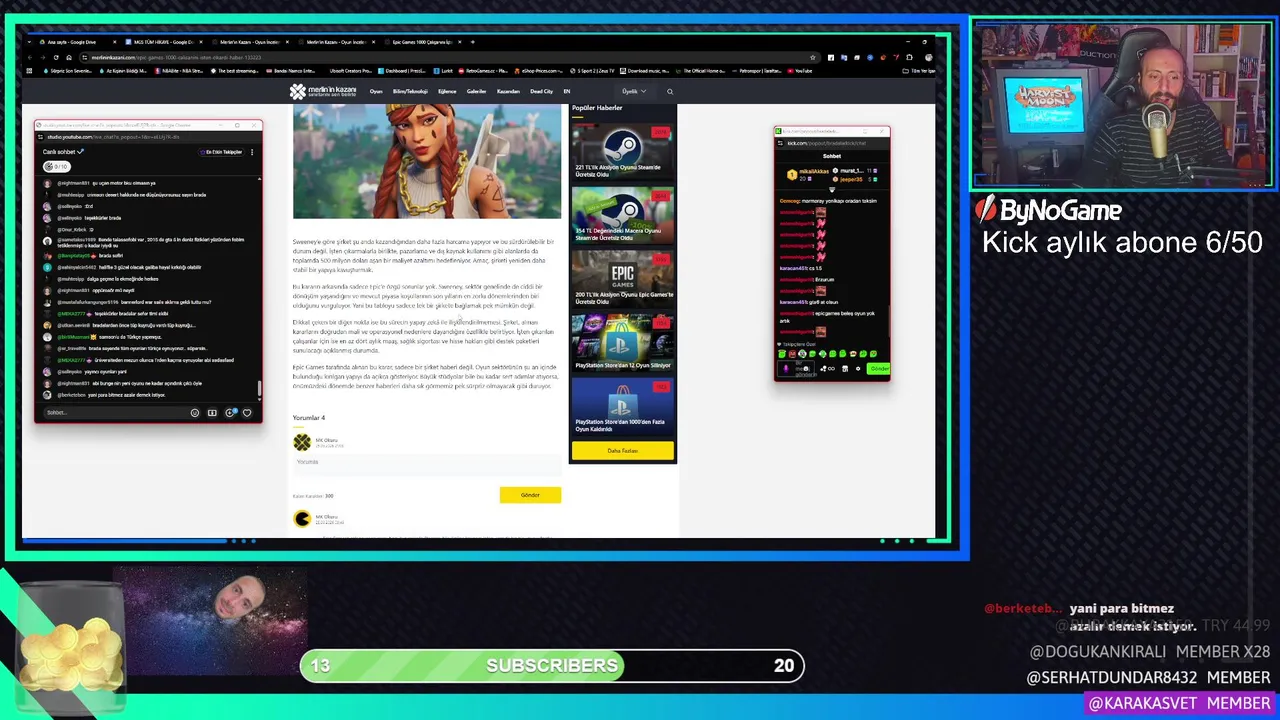The width and height of the screenshot is (1280, 720).
Task: Bookmark this page with star icon
Action: point(812,57)
